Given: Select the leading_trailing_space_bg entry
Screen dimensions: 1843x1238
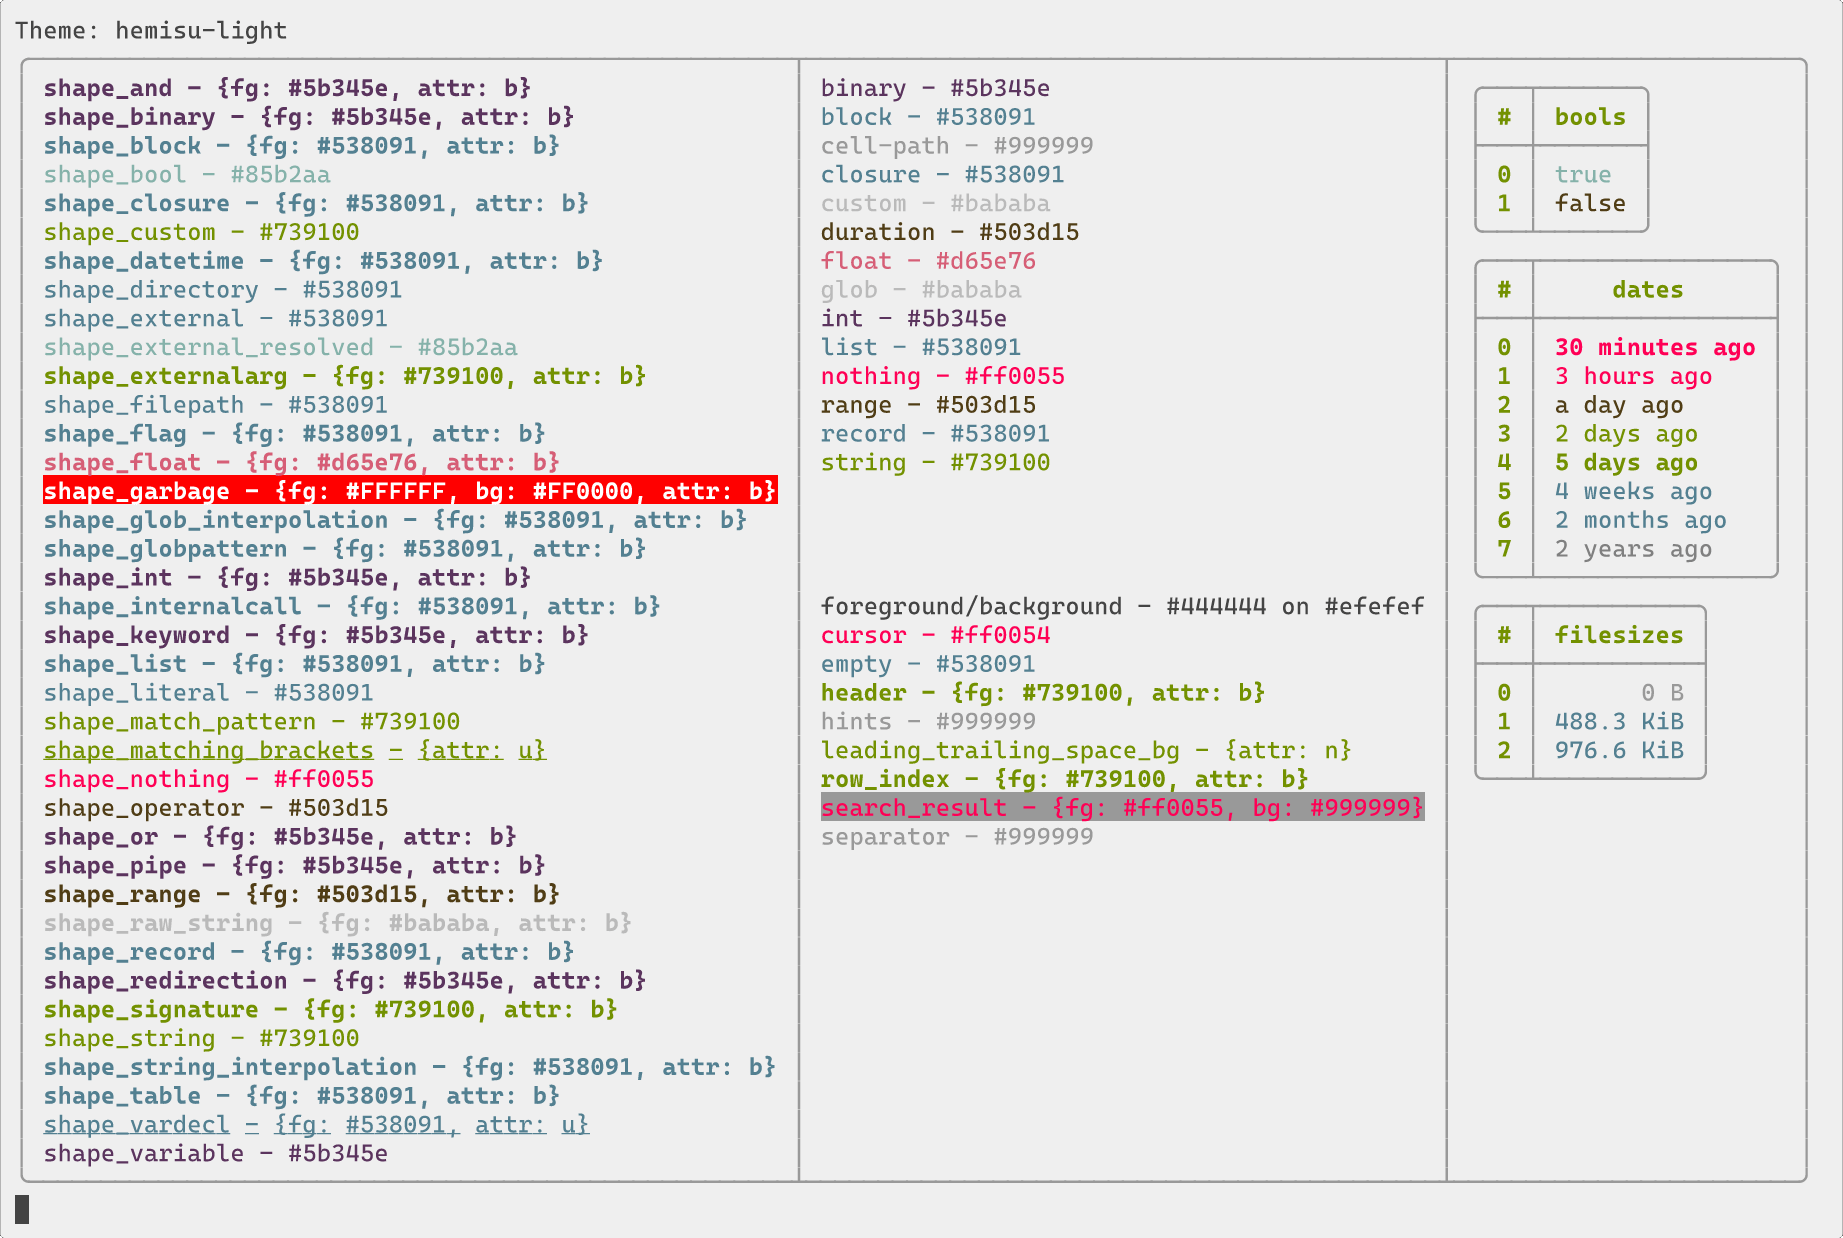Looking at the screenshot, I should [1086, 750].
